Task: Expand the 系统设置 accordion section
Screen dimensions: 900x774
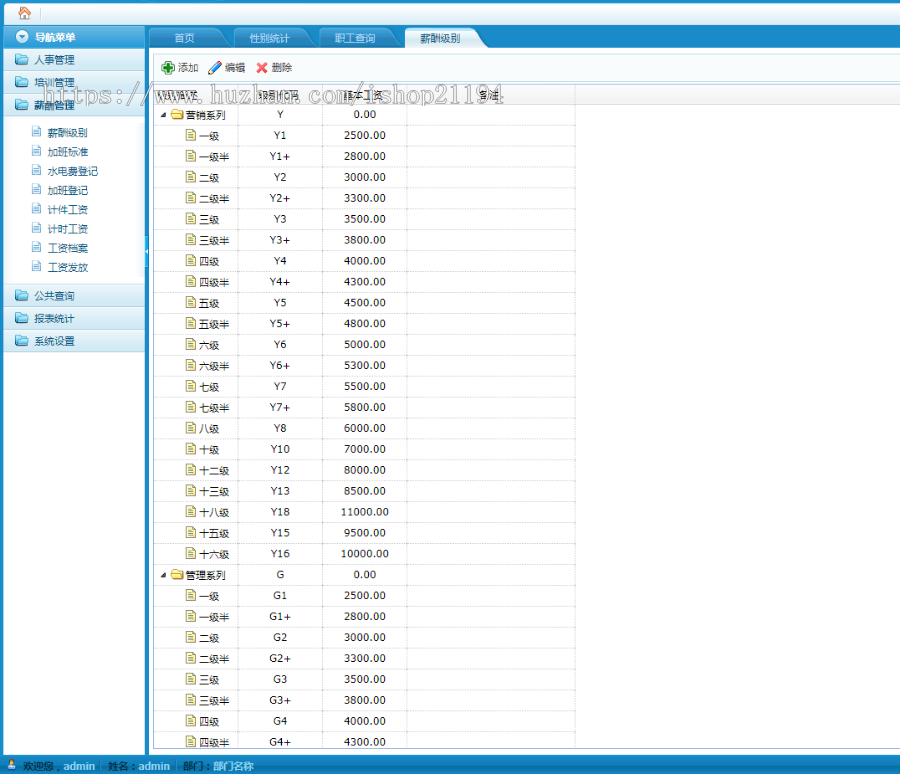Action: 74,340
